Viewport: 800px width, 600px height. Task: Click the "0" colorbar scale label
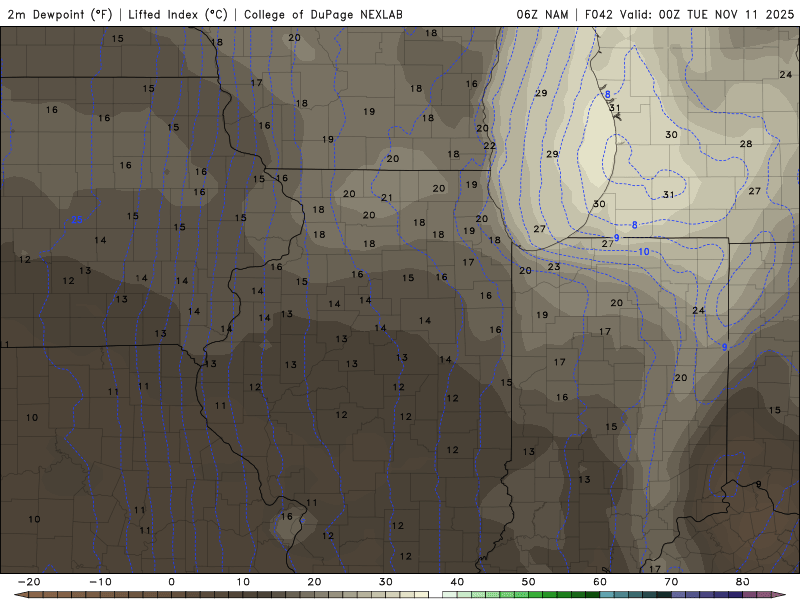(171, 582)
